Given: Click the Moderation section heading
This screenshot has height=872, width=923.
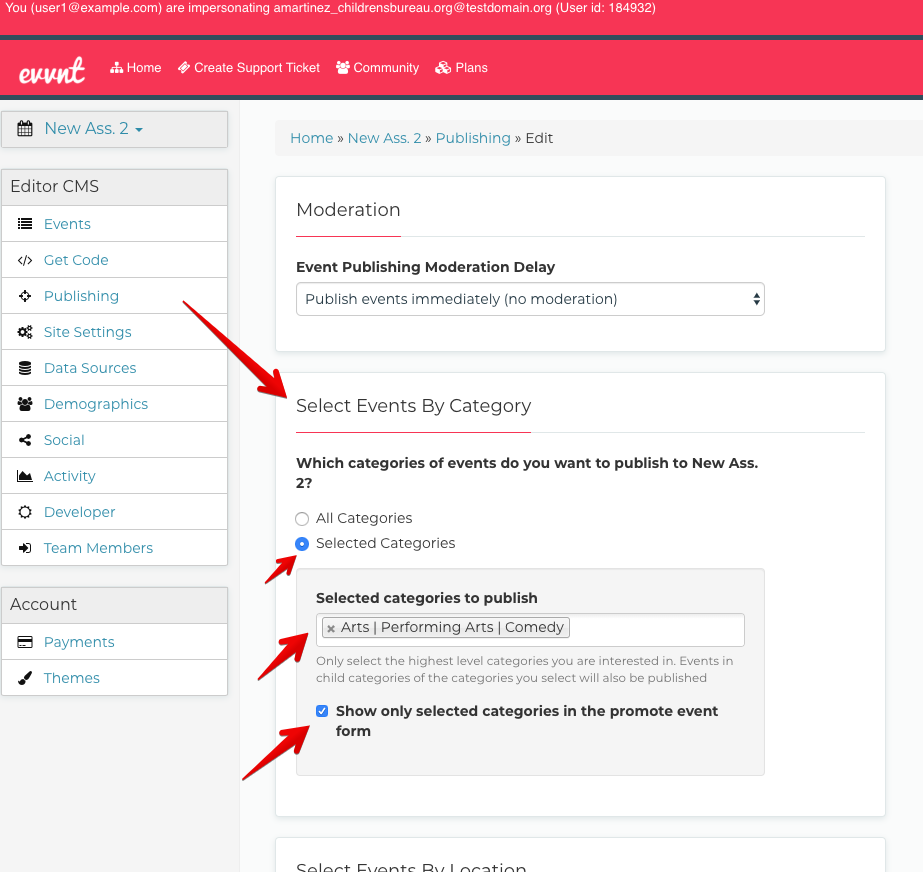Looking at the screenshot, I should pyautogui.click(x=348, y=210).
